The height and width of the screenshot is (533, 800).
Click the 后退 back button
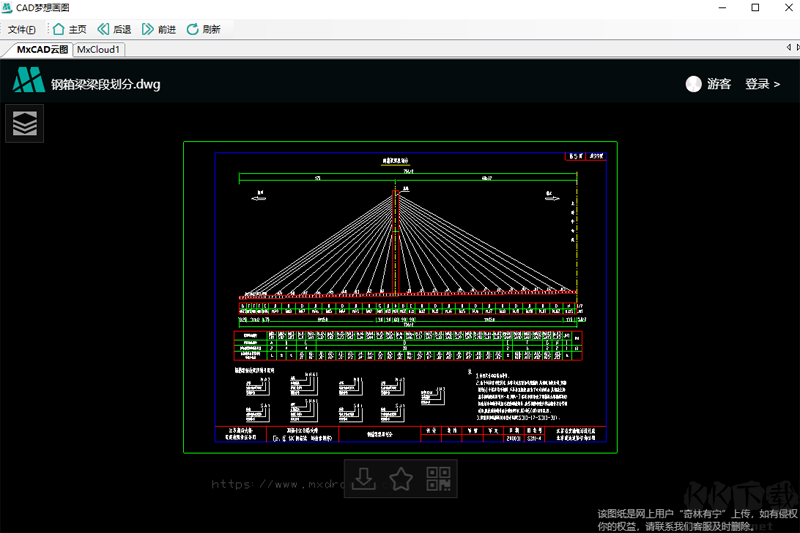point(113,29)
